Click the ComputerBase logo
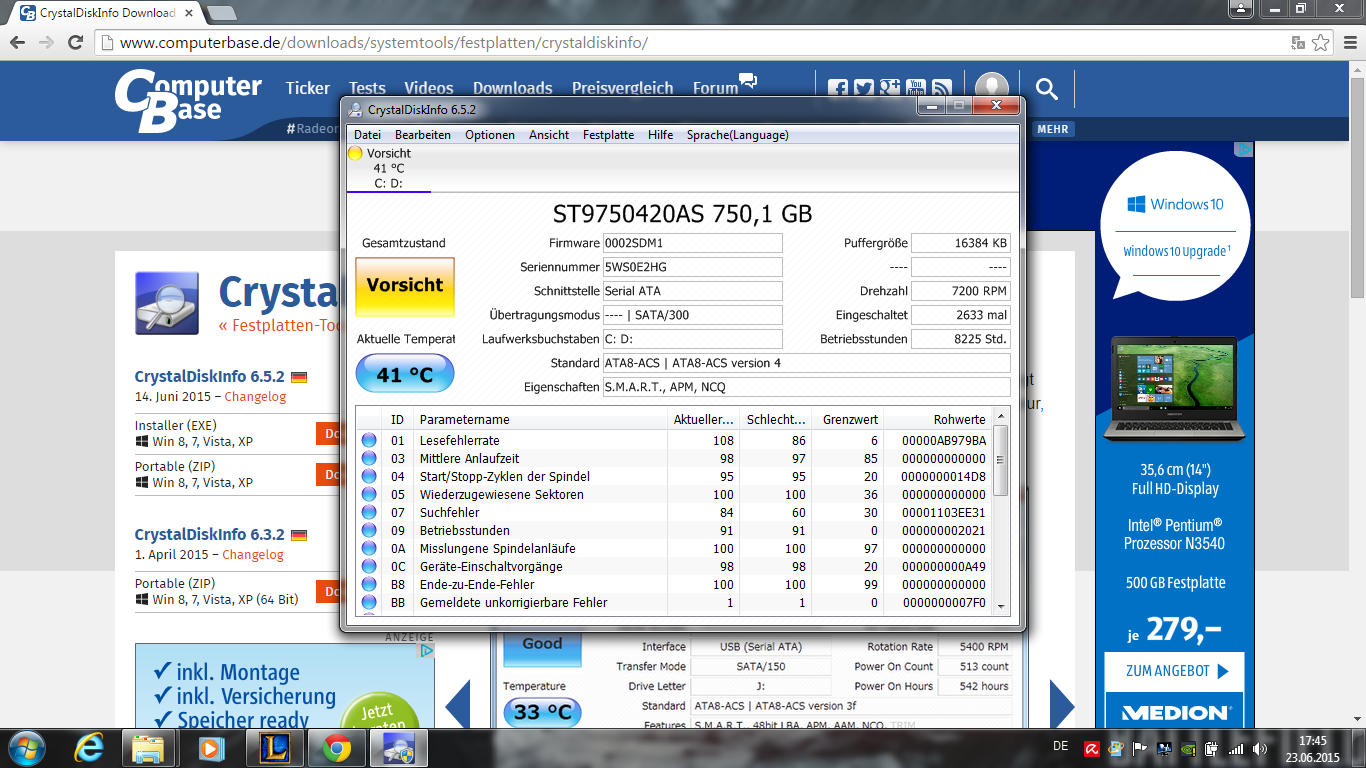The width and height of the screenshot is (1366, 768). coord(188,100)
